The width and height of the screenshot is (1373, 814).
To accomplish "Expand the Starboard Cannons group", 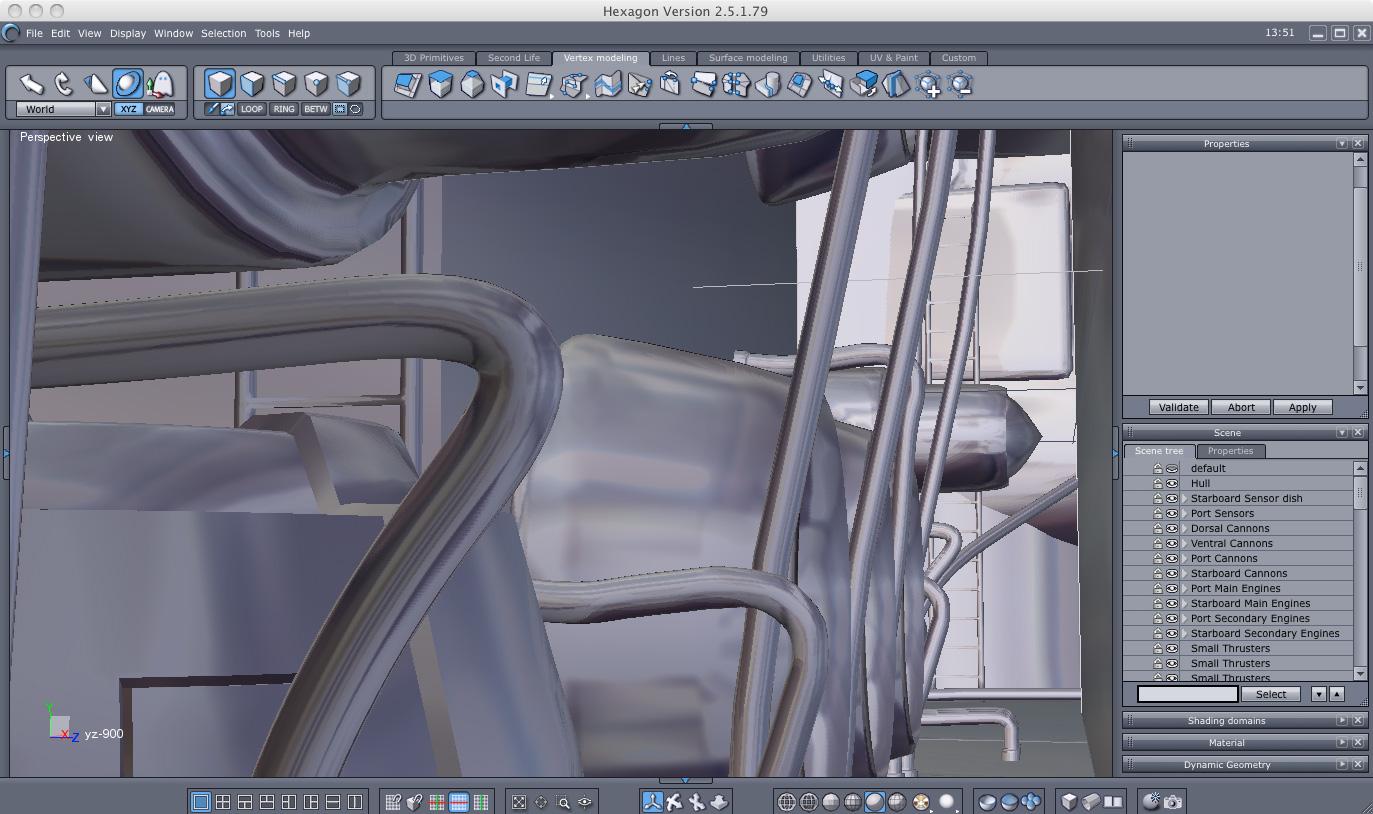I will coord(1185,573).
